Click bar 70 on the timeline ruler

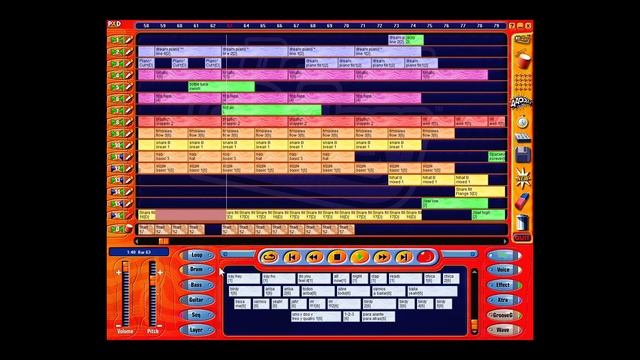click(346, 26)
